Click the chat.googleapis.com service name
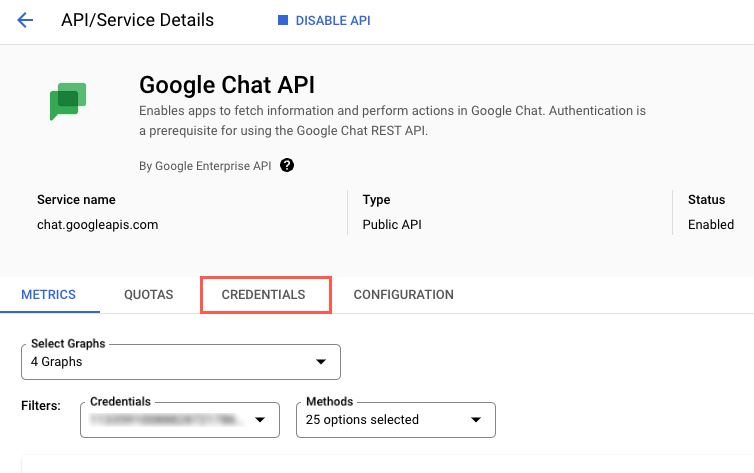 click(97, 225)
